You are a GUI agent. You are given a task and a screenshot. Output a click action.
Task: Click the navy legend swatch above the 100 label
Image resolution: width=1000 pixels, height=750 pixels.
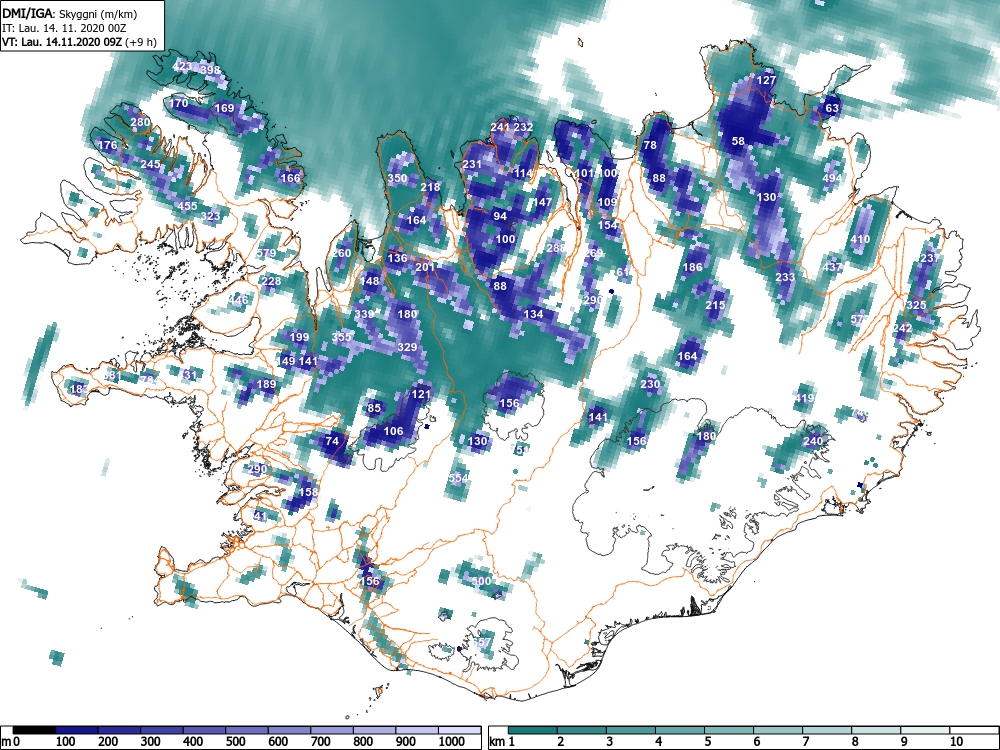[x=77, y=730]
